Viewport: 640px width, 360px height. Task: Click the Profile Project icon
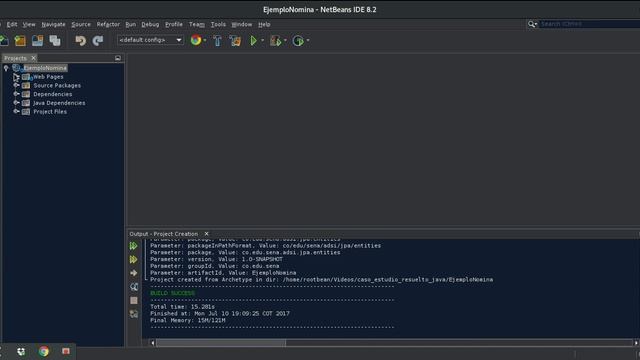point(298,40)
